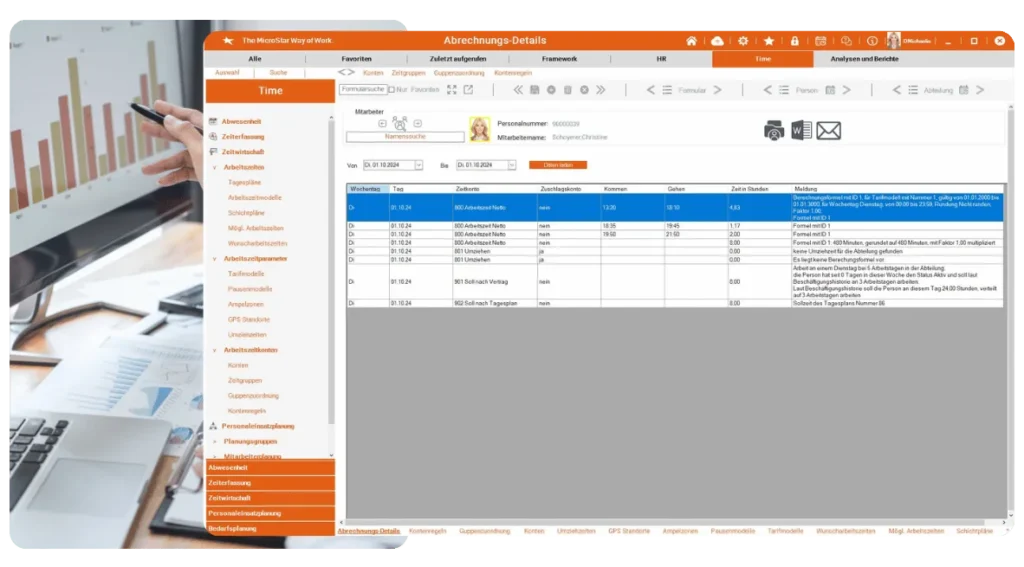Click the code brackets icon near Konten
The image size is (1024, 567).
pyautogui.click(x=346, y=73)
